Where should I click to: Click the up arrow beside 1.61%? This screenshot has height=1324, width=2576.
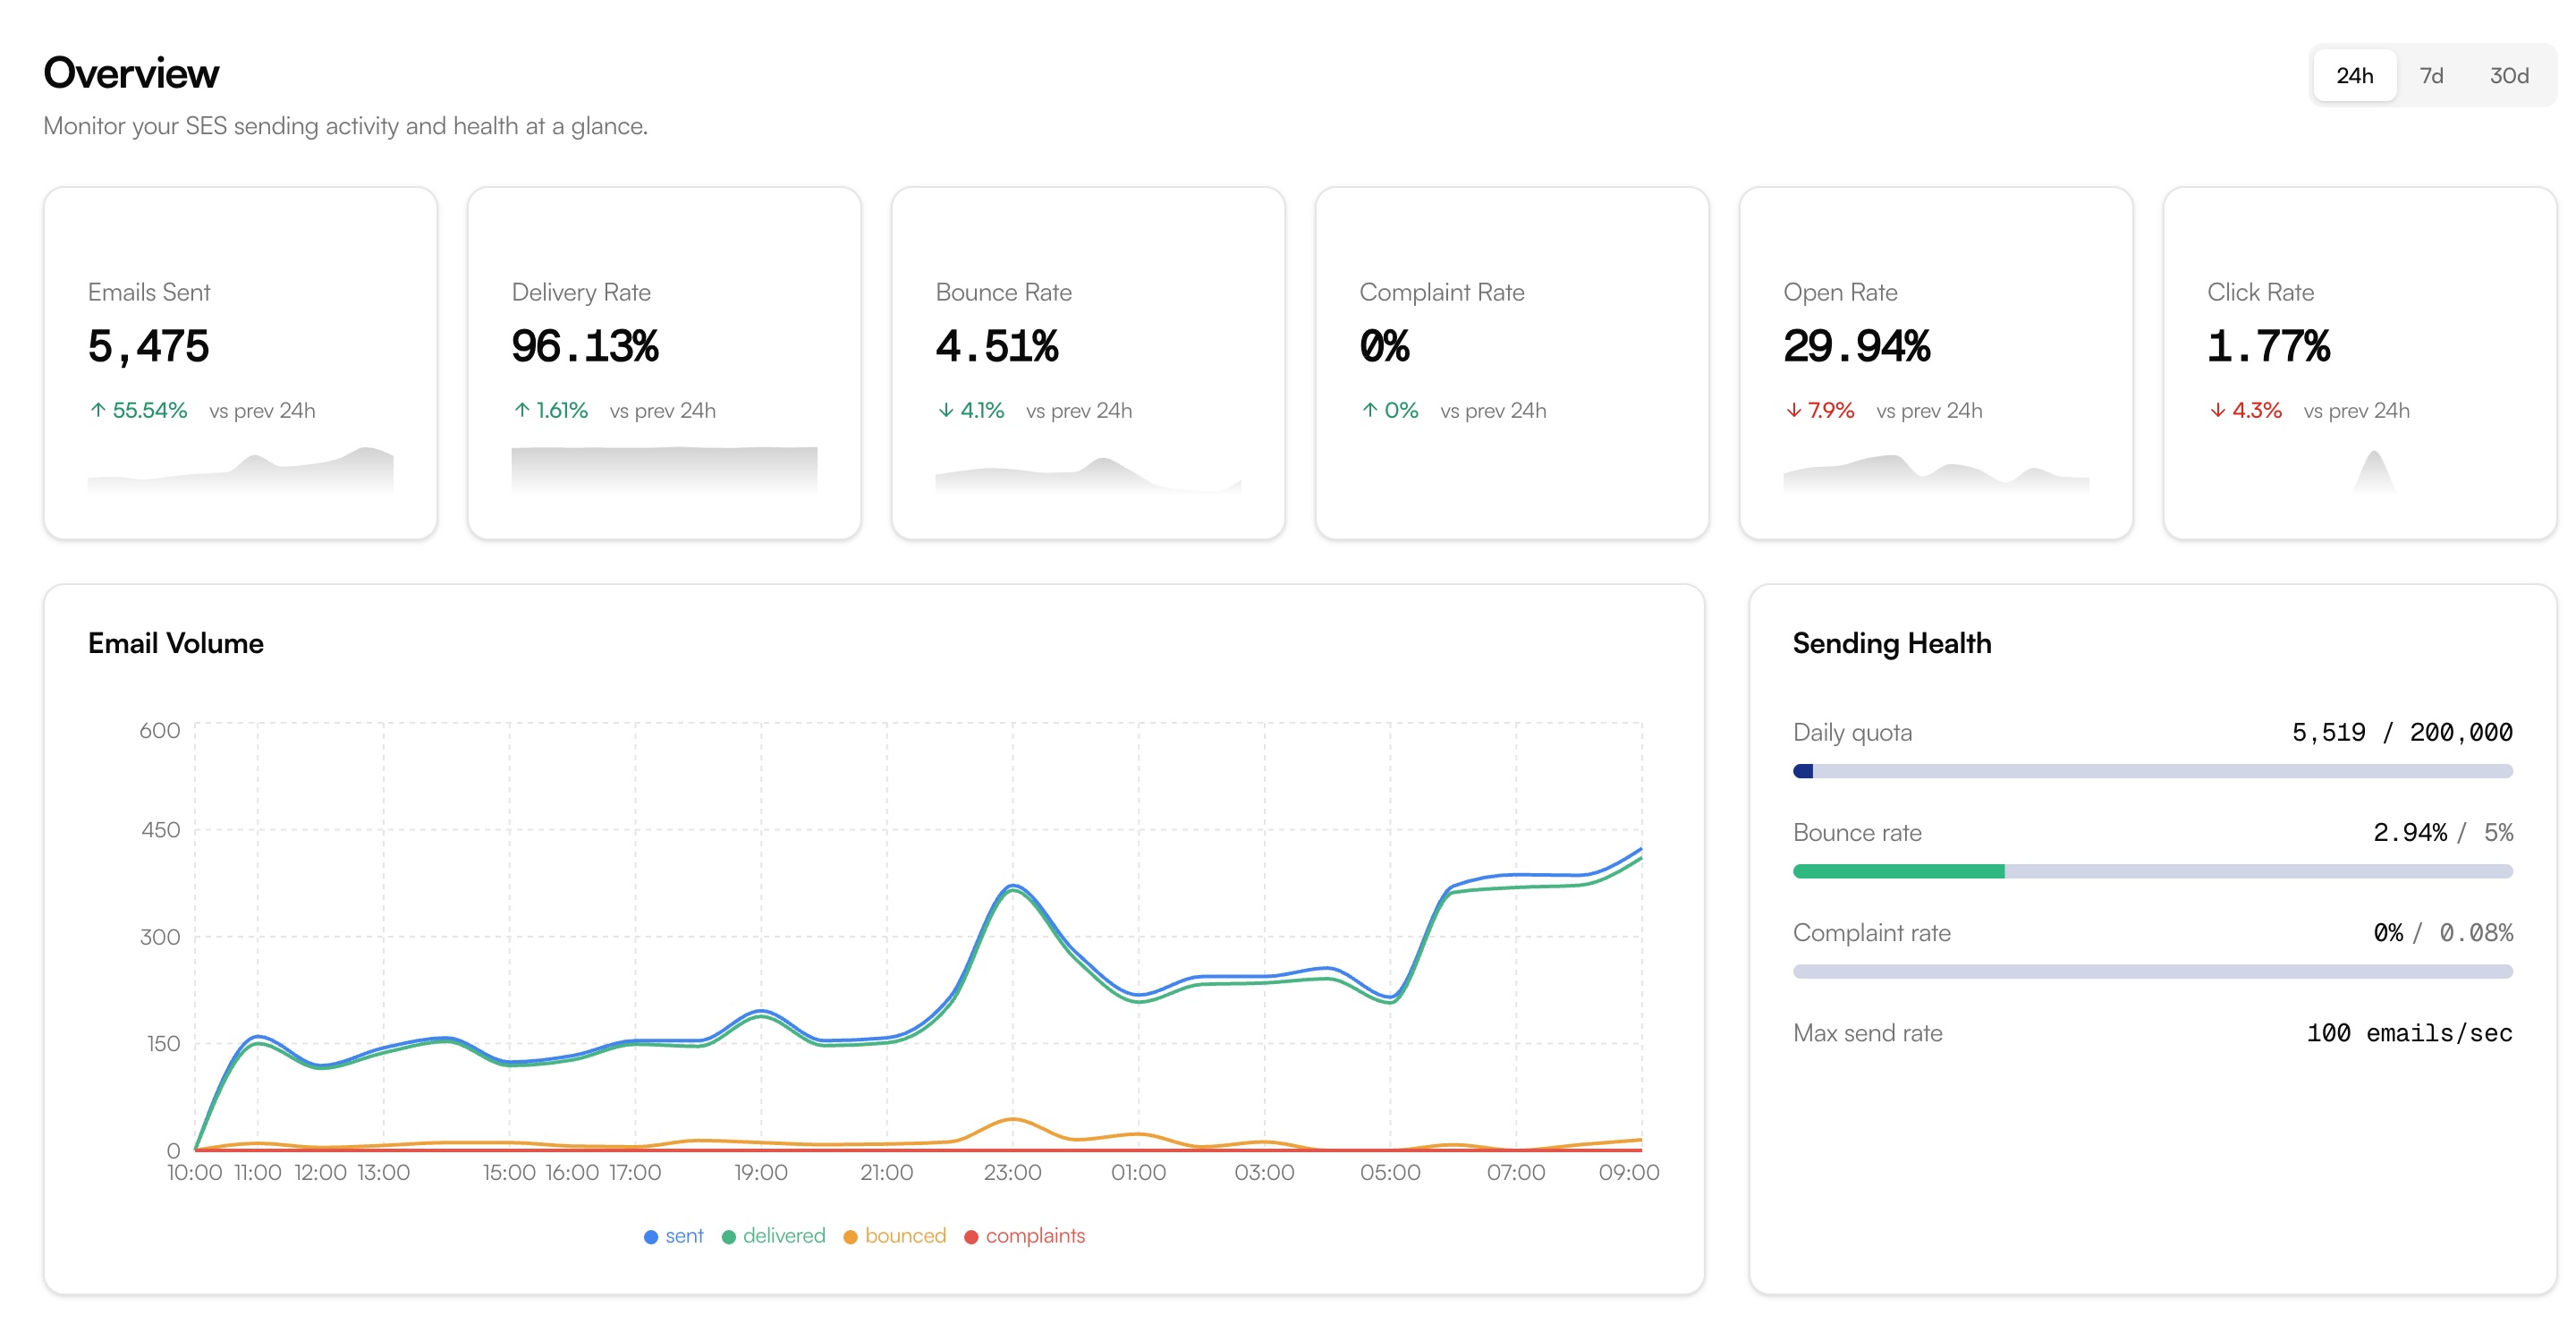point(522,410)
